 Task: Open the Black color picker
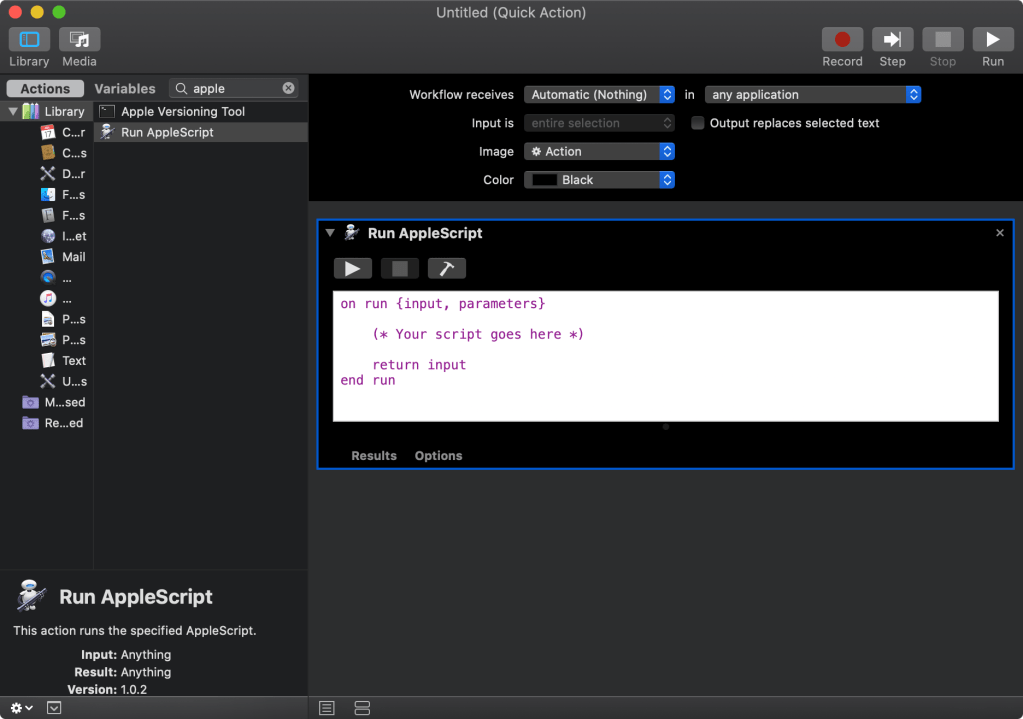(x=599, y=180)
